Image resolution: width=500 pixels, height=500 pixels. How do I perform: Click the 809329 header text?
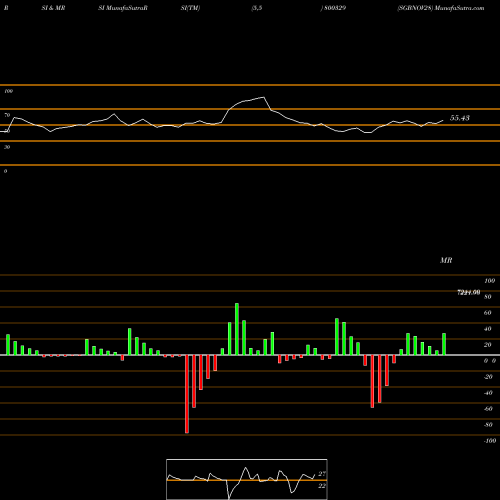(335, 8)
